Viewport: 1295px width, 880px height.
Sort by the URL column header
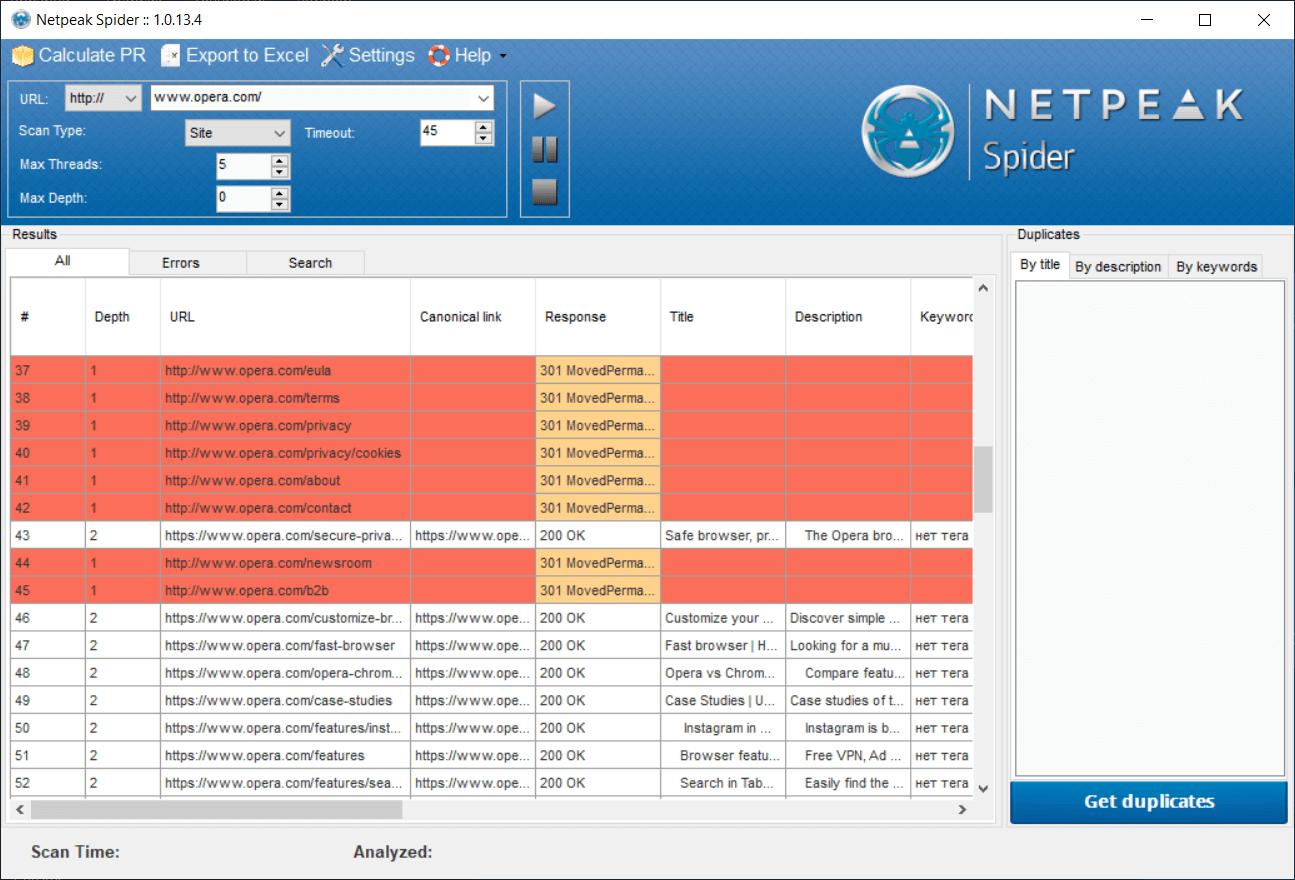[x=285, y=317]
